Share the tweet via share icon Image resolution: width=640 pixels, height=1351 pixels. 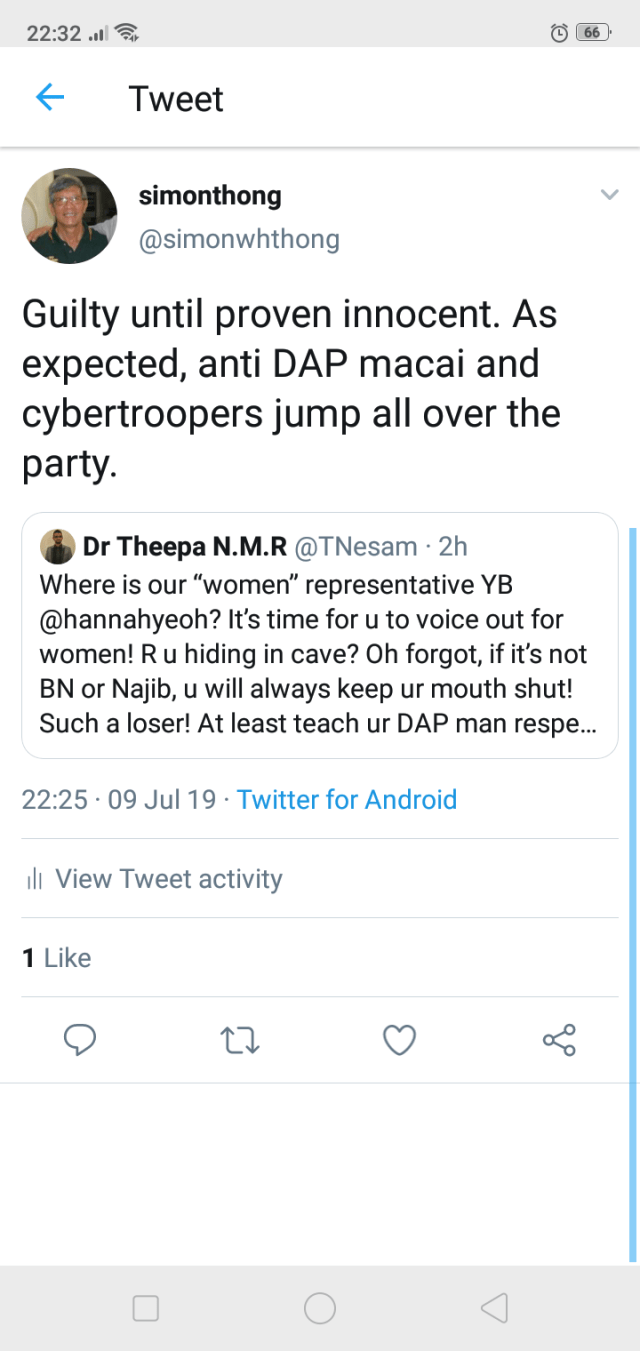(559, 1040)
